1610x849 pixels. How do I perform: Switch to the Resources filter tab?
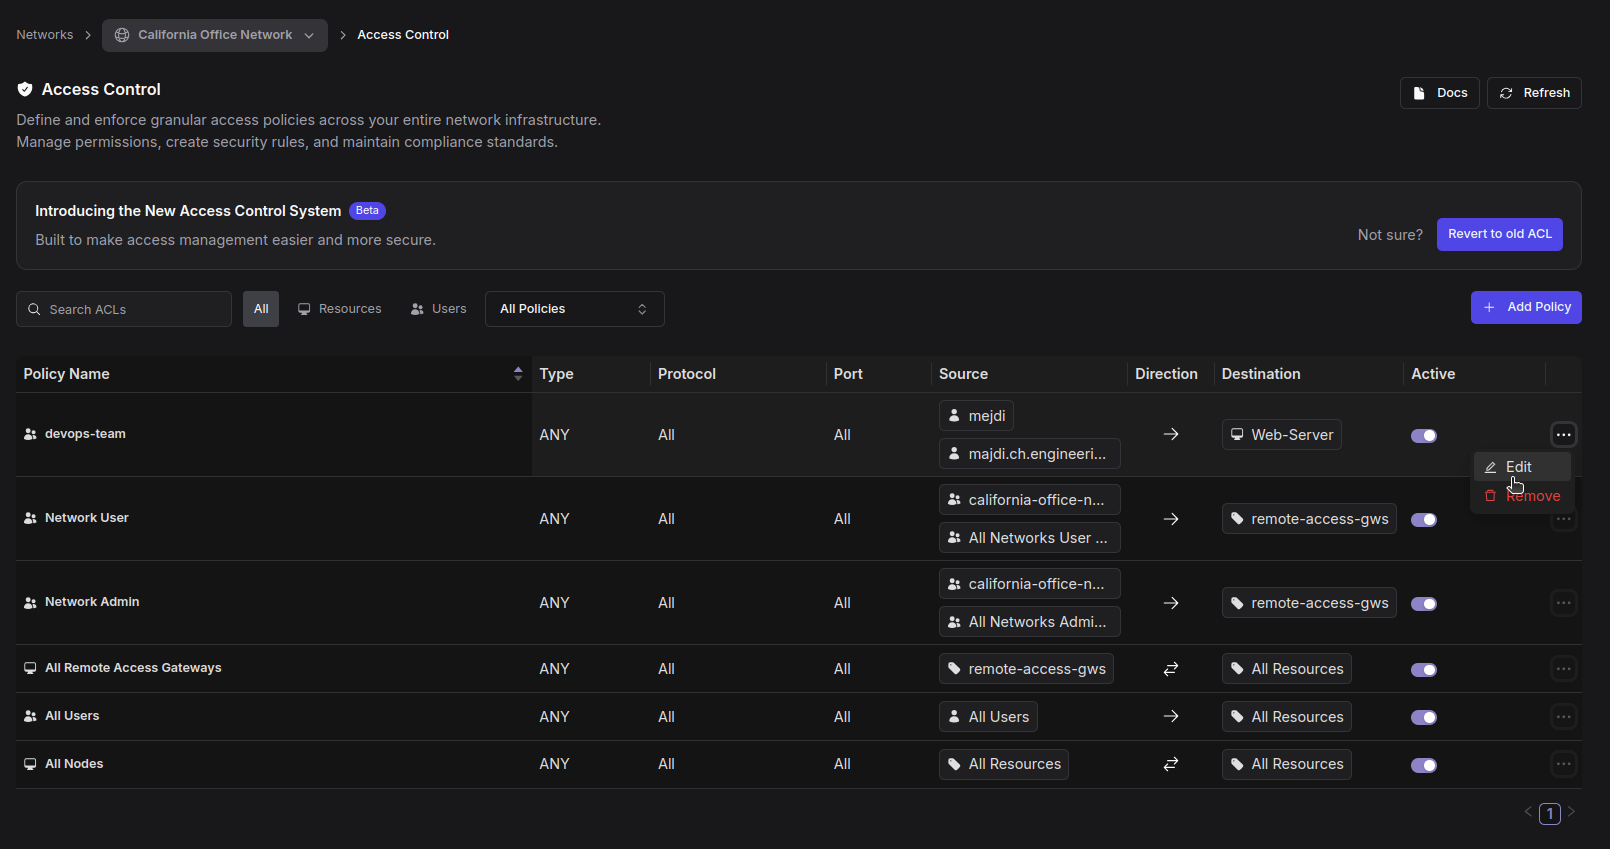339,309
